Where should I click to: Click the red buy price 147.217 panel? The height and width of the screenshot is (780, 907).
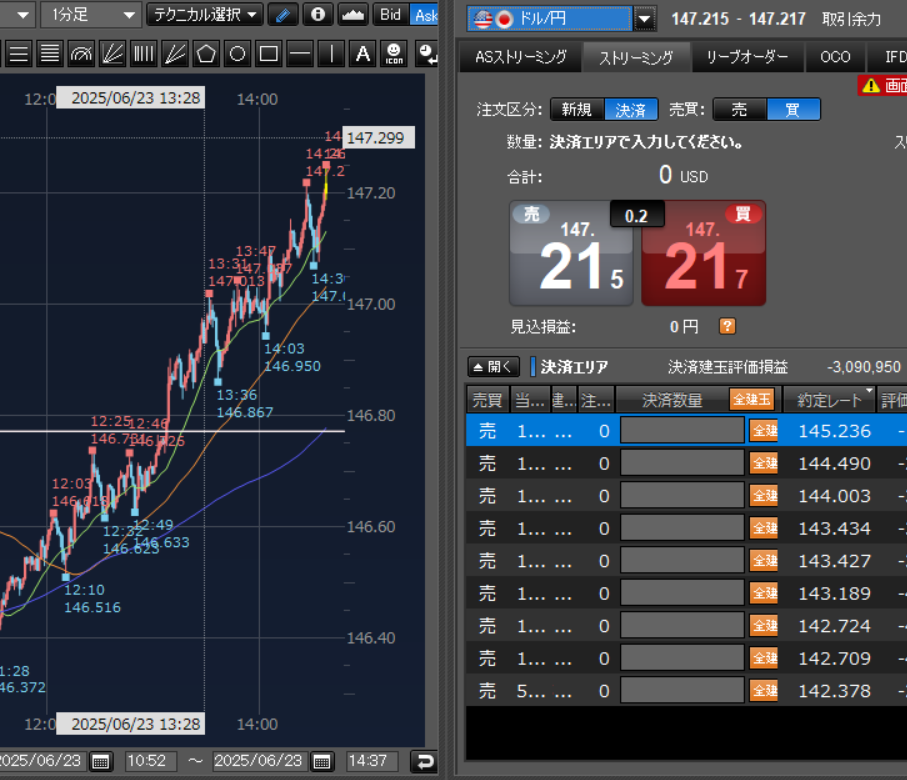[703, 254]
